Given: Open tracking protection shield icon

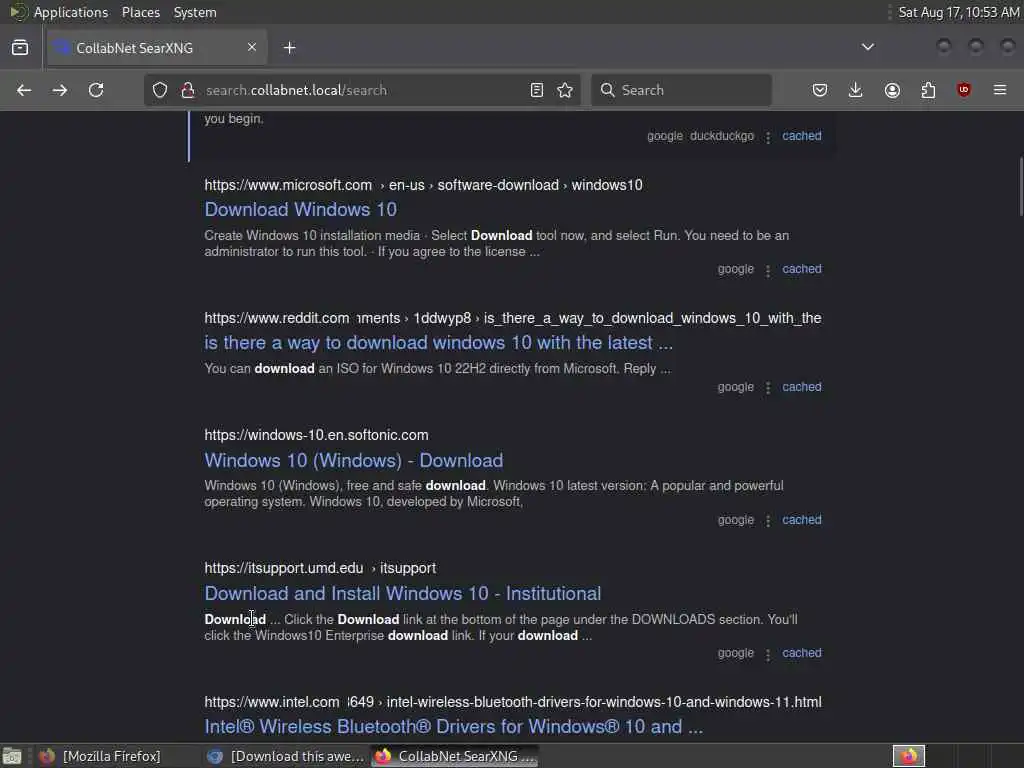Looking at the screenshot, I should pyautogui.click(x=160, y=90).
